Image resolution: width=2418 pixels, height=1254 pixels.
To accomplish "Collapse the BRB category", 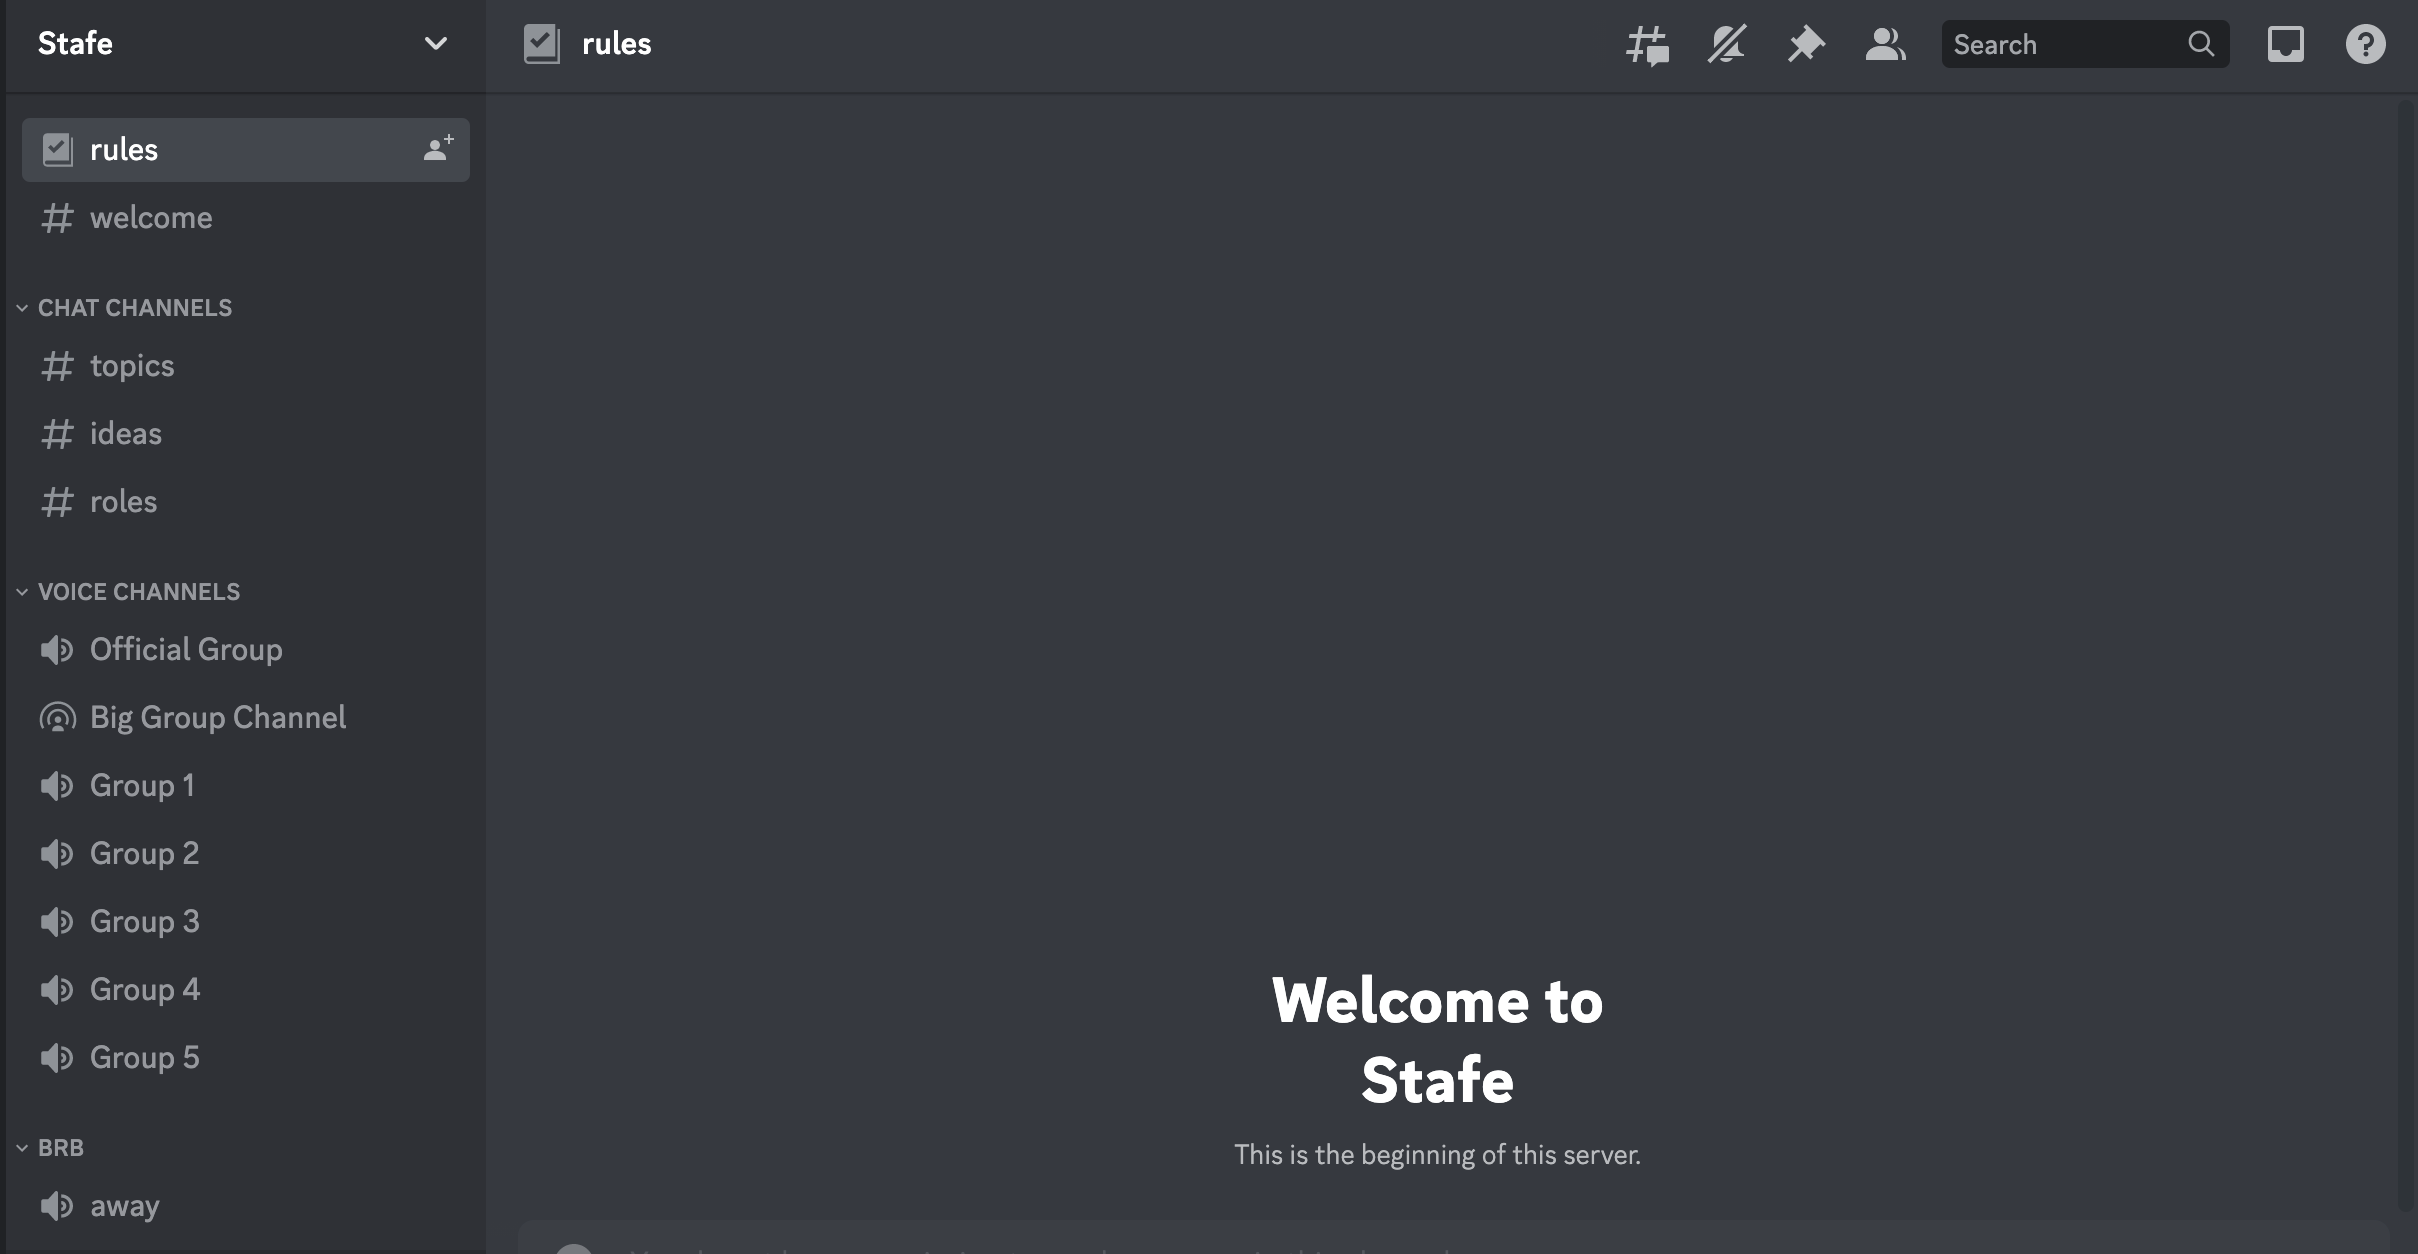I will 60,1147.
